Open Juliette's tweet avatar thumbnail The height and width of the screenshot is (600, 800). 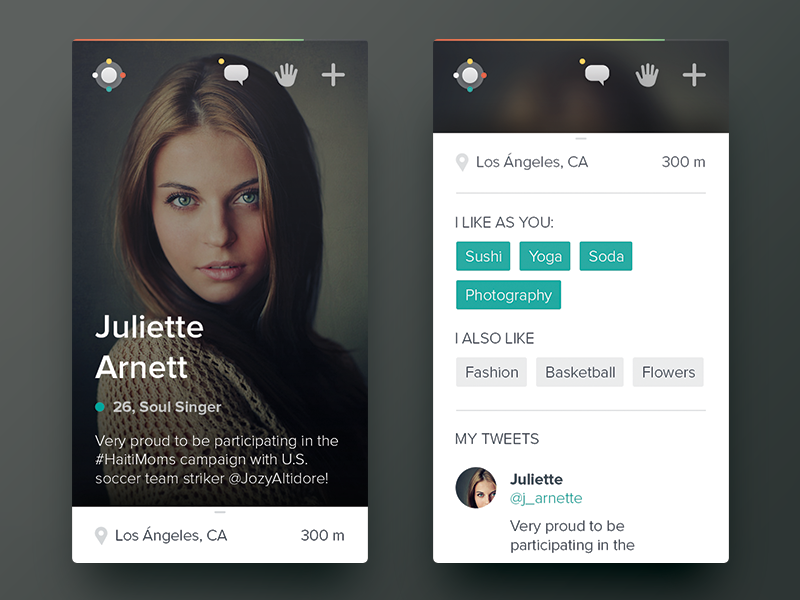tap(476, 488)
